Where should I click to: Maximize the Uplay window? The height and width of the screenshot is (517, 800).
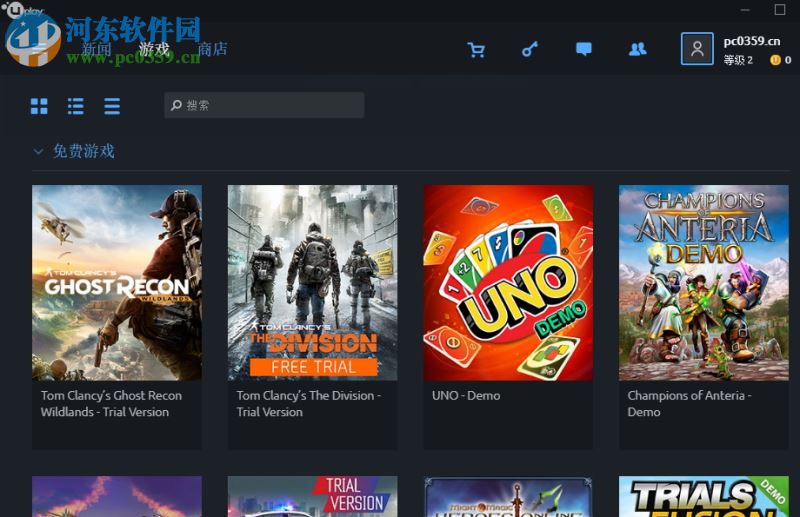click(x=780, y=10)
